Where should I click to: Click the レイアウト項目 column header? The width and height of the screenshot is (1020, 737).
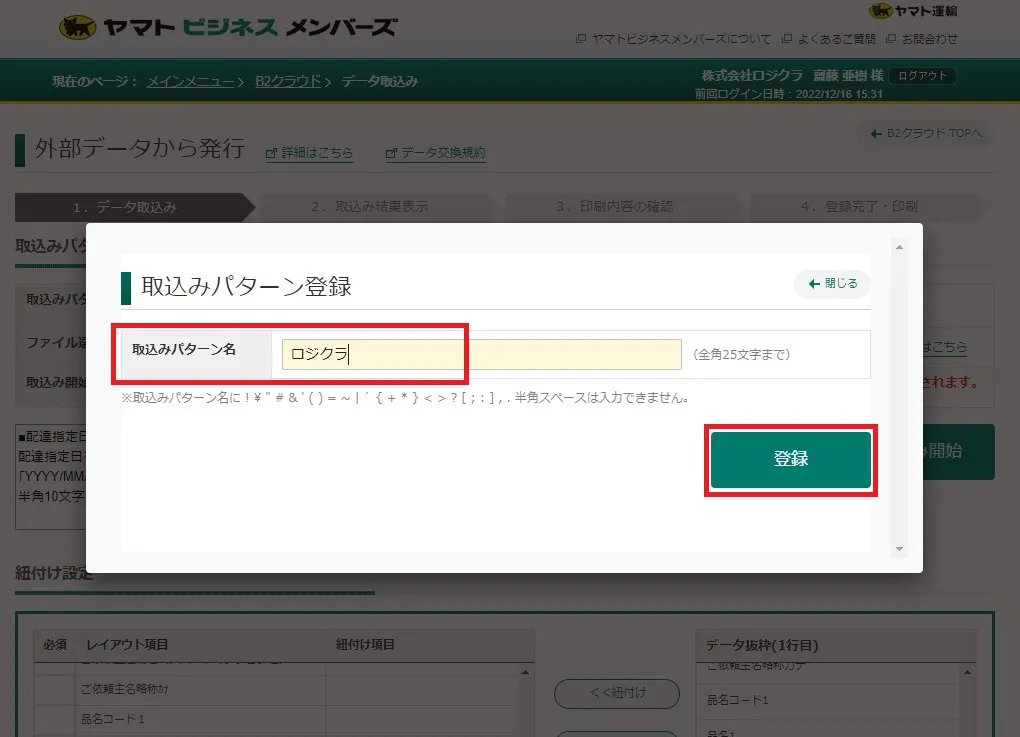pos(128,645)
